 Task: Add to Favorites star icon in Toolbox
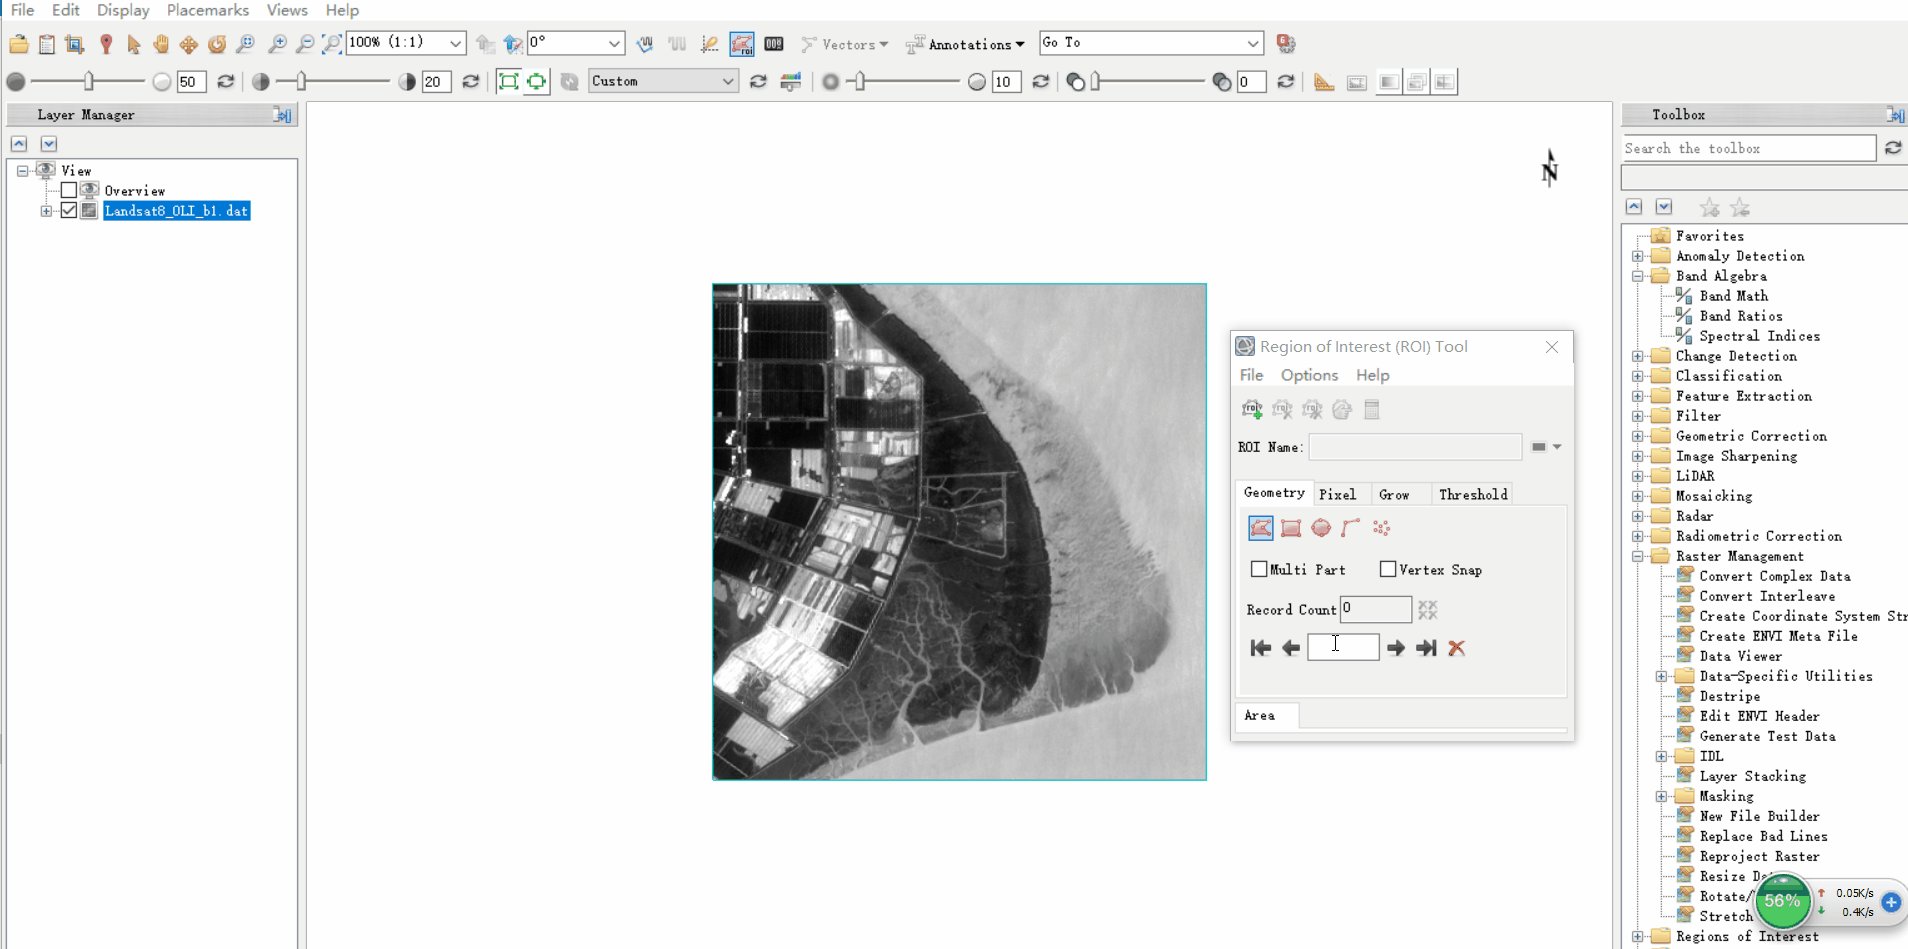(x=1710, y=207)
